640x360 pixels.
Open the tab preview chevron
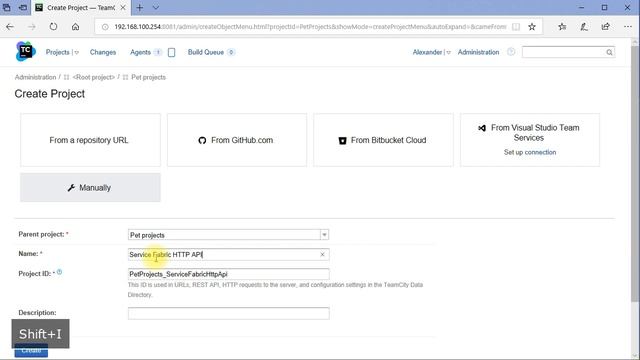pos(156,8)
